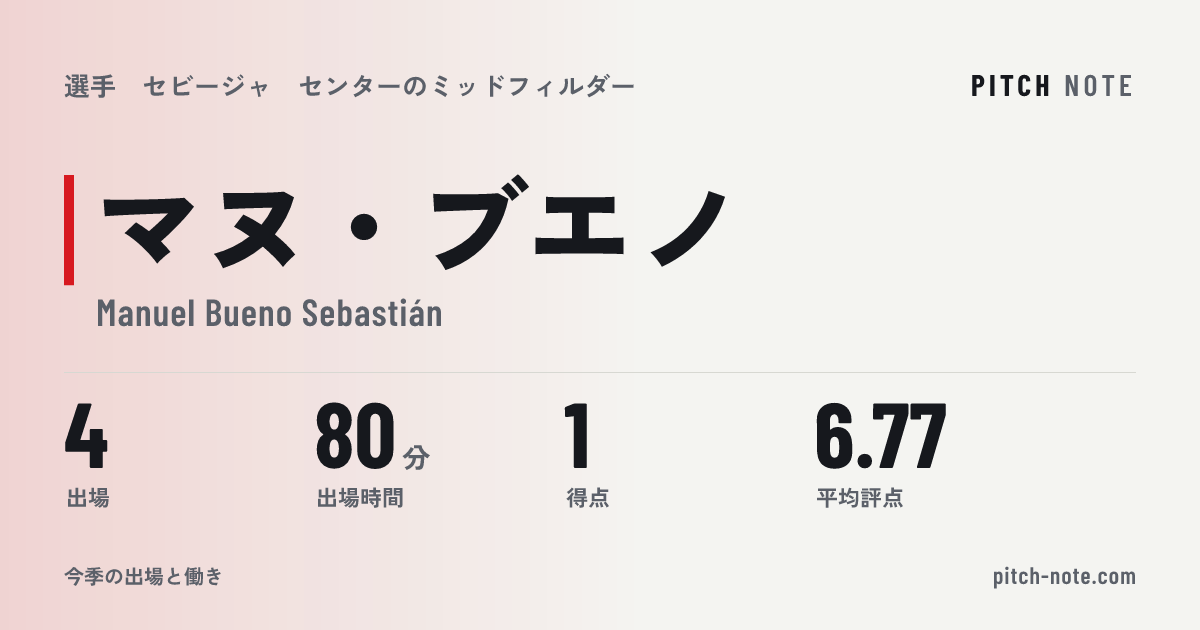This screenshot has height=630, width=1200.
Task: Click the 得点 stat label
Action: coord(588,497)
